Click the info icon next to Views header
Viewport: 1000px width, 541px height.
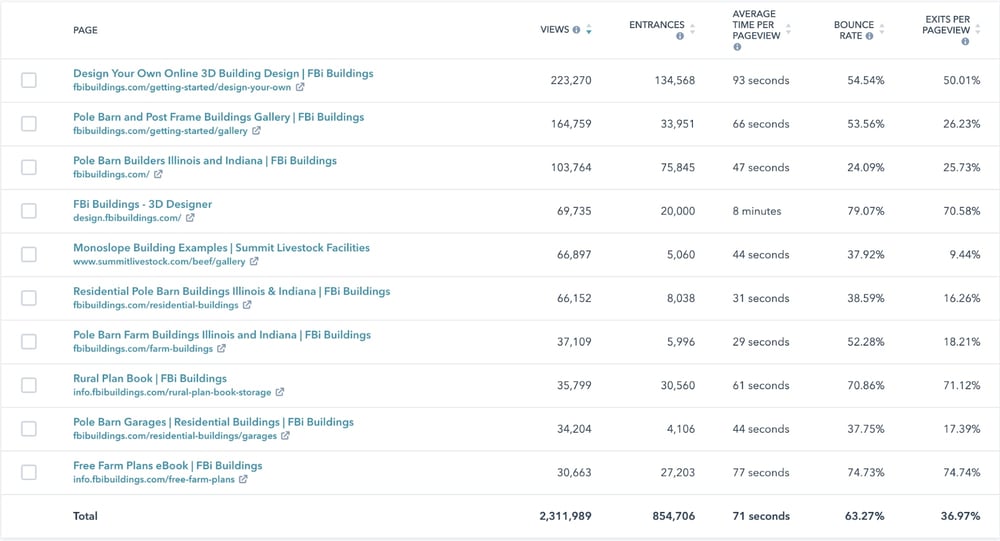[576, 30]
